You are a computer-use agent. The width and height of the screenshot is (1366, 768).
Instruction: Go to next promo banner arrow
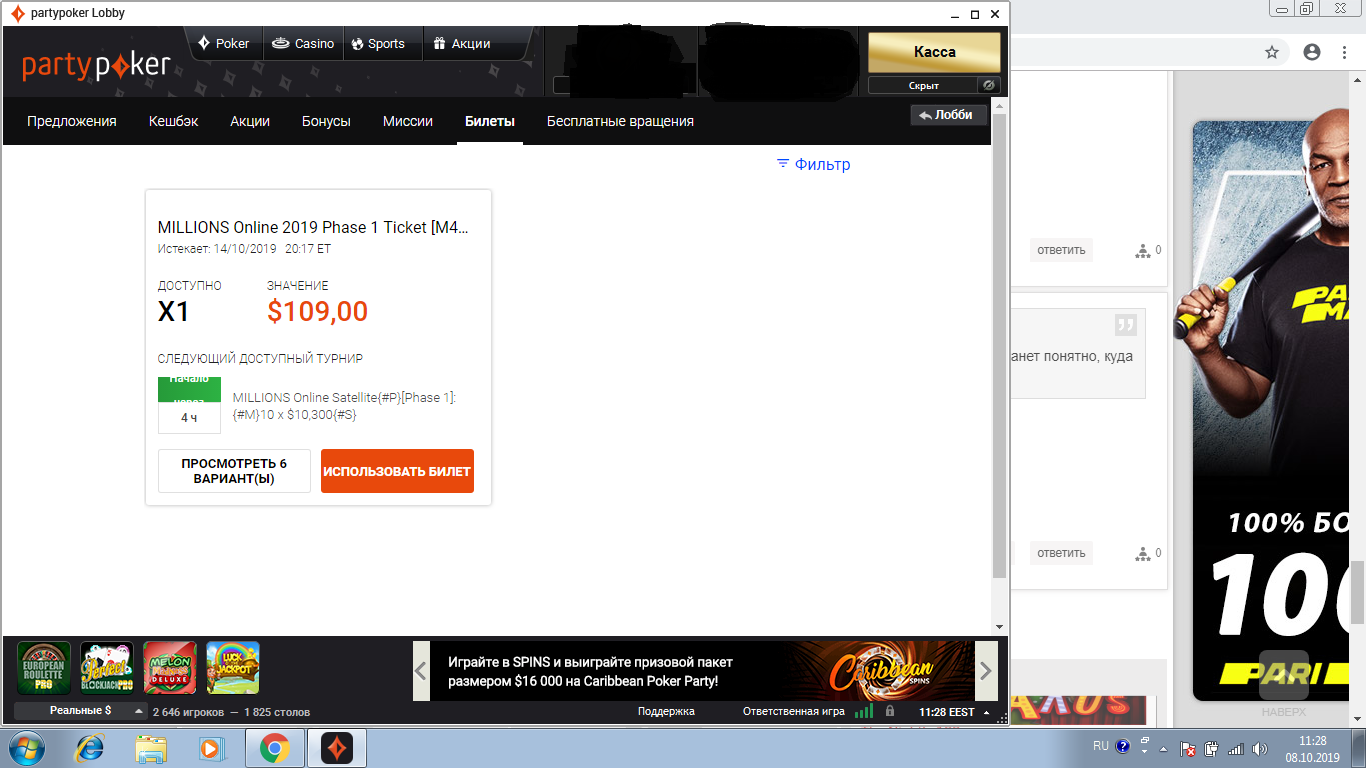[986, 670]
